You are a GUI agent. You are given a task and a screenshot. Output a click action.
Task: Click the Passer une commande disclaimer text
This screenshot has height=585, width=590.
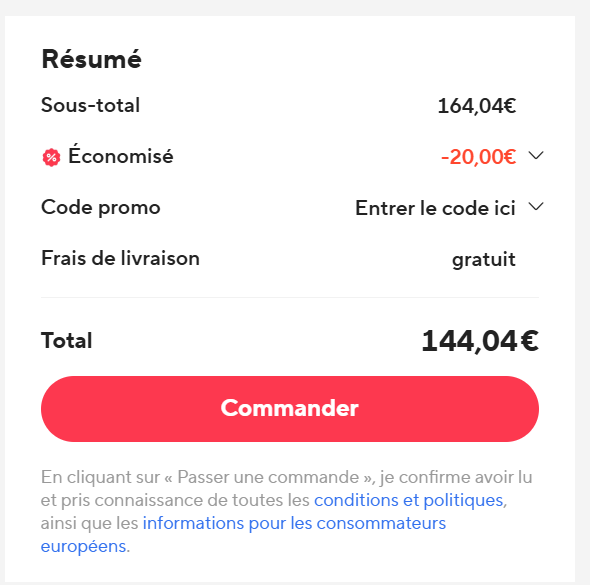(x=268, y=477)
